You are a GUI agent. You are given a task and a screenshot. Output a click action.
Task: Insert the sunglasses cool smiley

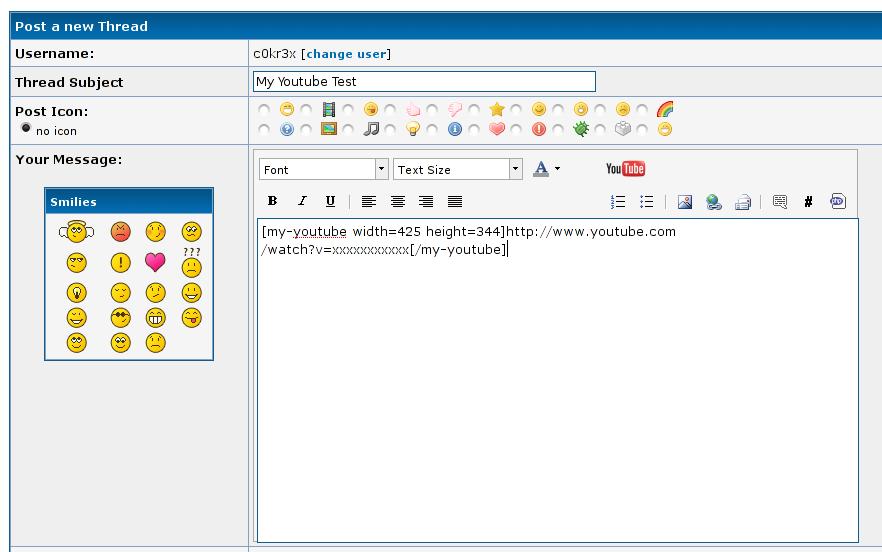(120, 318)
